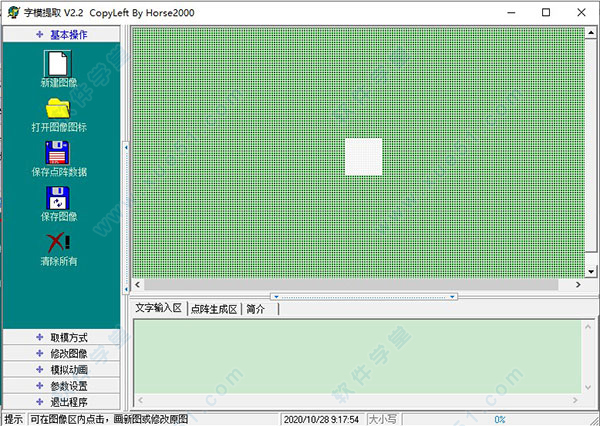
Task: Switch to the 文字输入区 tab
Action: tap(159, 309)
